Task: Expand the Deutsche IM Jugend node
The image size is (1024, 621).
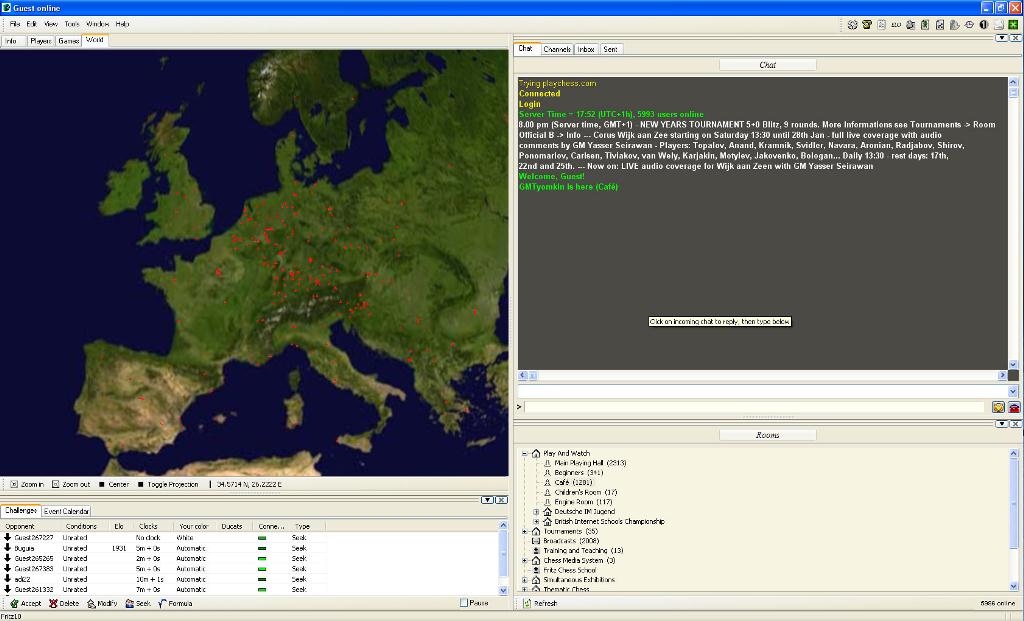Action: 536,512
